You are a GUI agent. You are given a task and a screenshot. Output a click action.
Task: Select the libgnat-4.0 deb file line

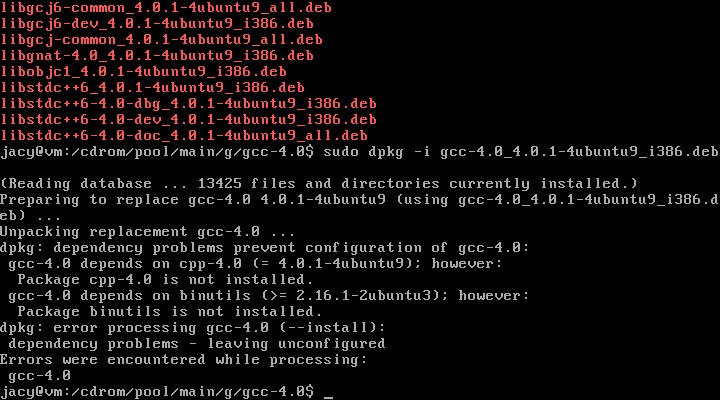[x=157, y=56]
